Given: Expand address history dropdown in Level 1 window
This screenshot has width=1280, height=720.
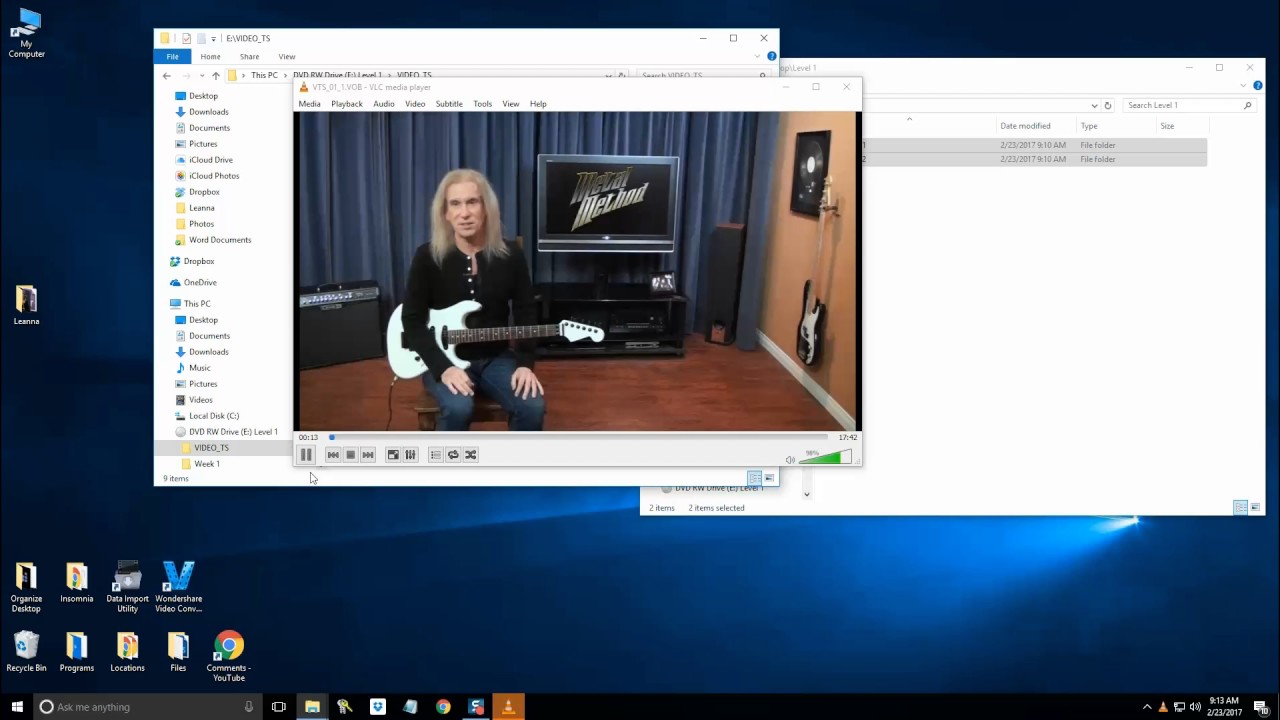Looking at the screenshot, I should pyautogui.click(x=1094, y=105).
